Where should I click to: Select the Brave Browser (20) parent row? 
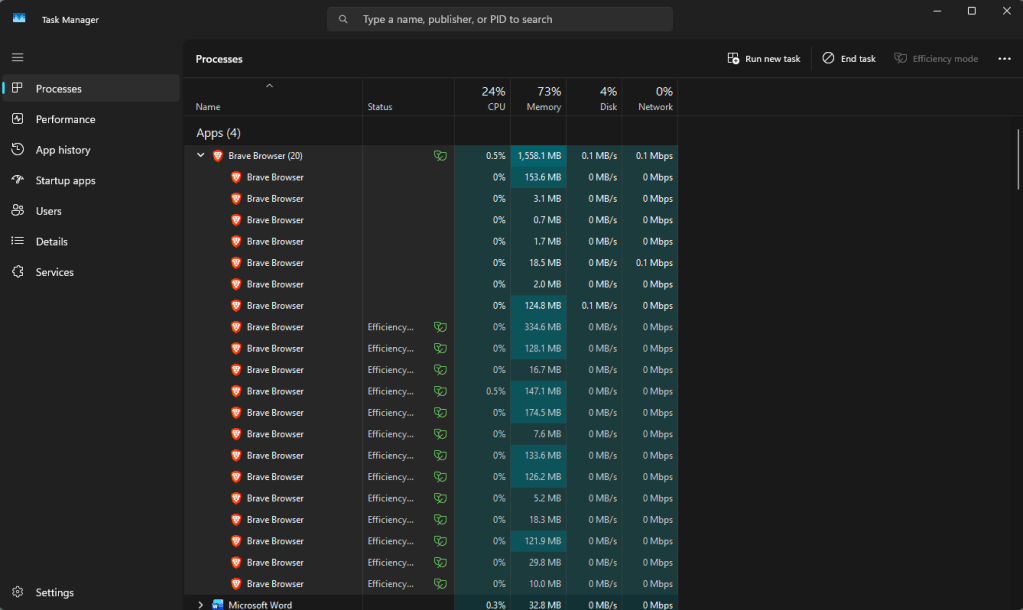431,155
